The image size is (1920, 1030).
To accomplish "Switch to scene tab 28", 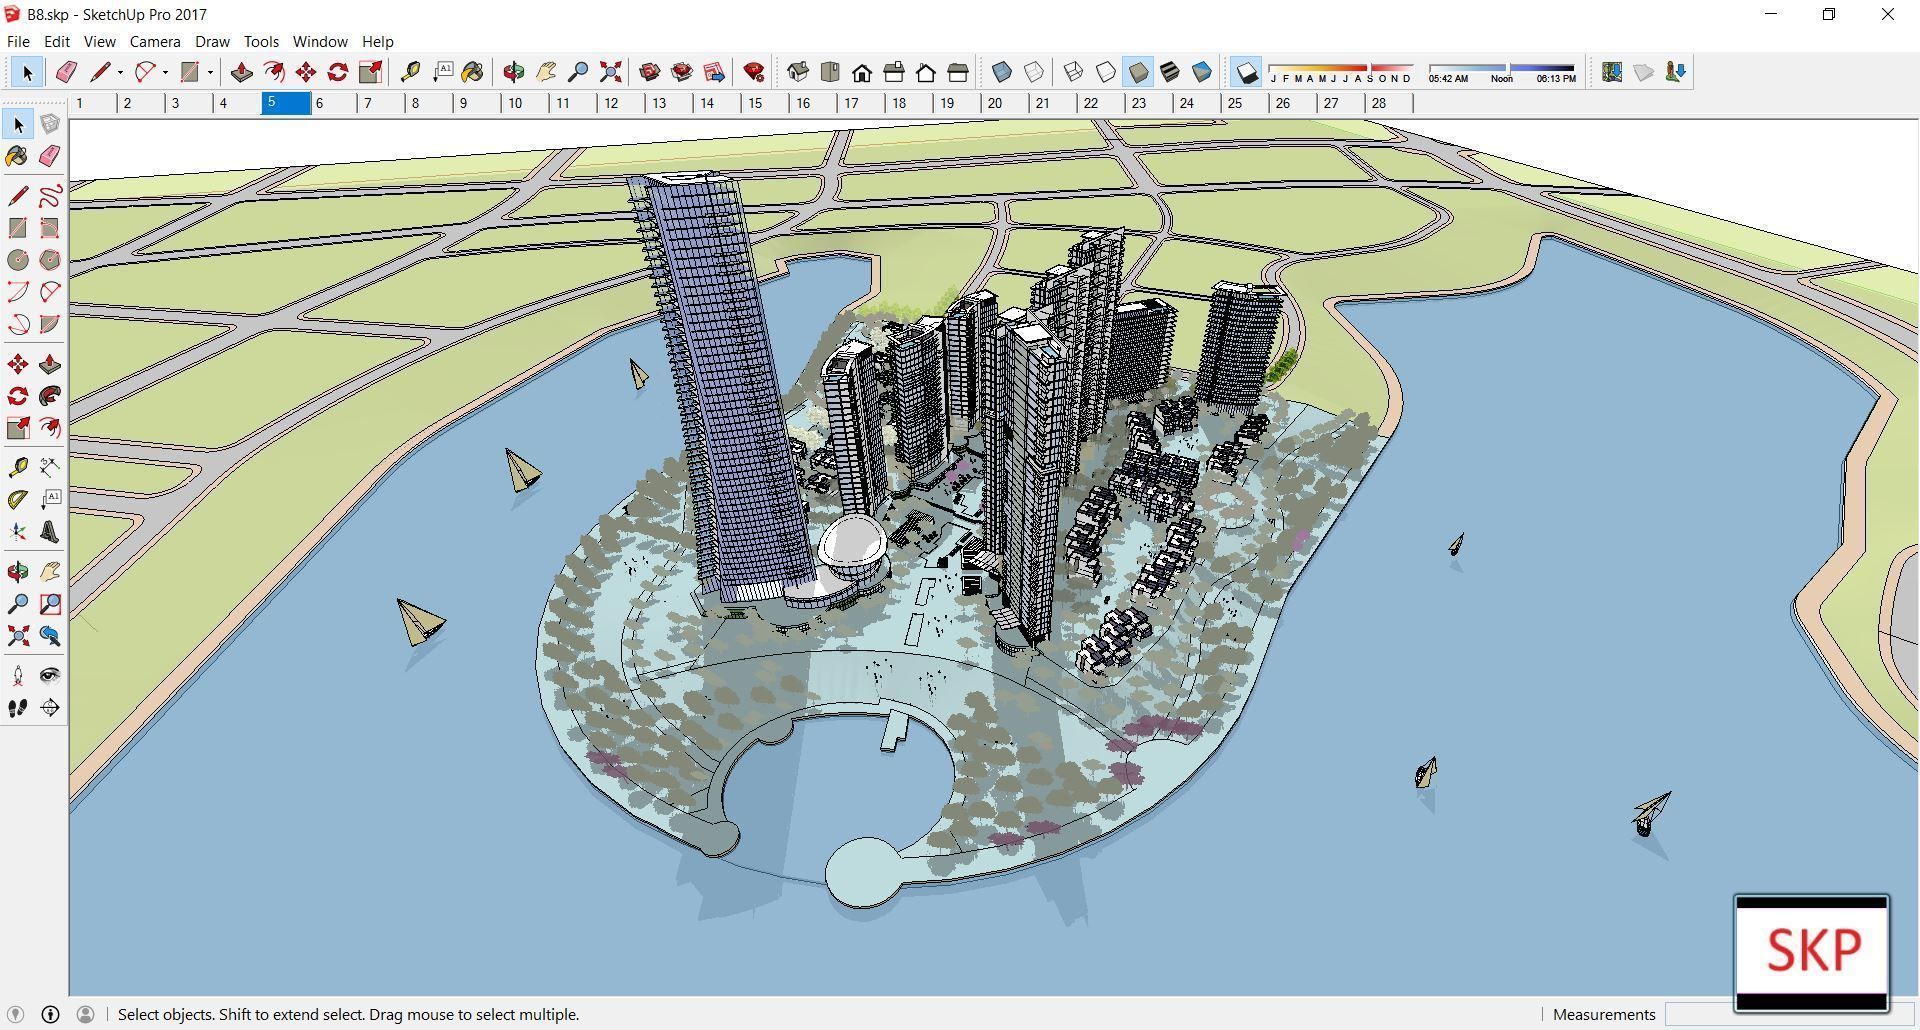I will pyautogui.click(x=1389, y=103).
